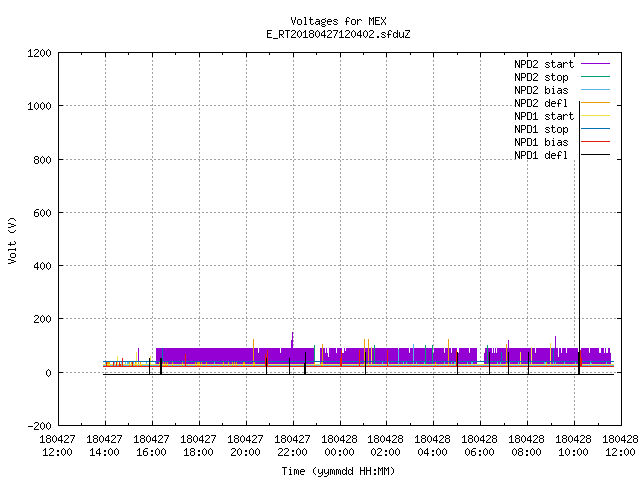This screenshot has height=480, width=640.
Task: Click the -200 y-axis tick label
Action: pyautogui.click(x=40, y=426)
